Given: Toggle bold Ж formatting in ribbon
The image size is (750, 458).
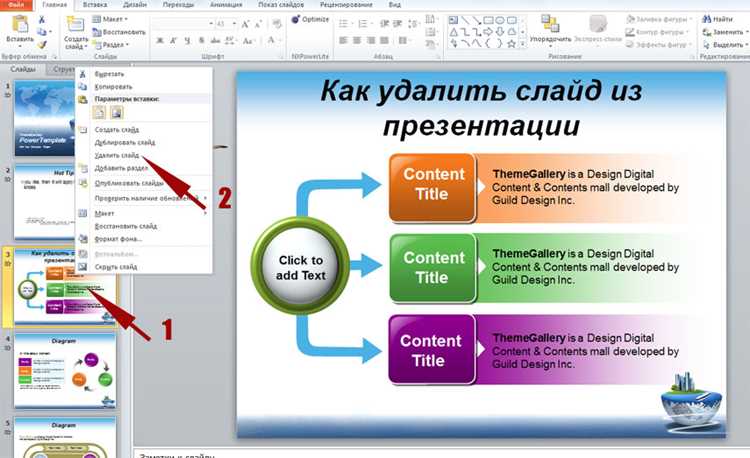Looking at the screenshot, I should coord(160,41).
